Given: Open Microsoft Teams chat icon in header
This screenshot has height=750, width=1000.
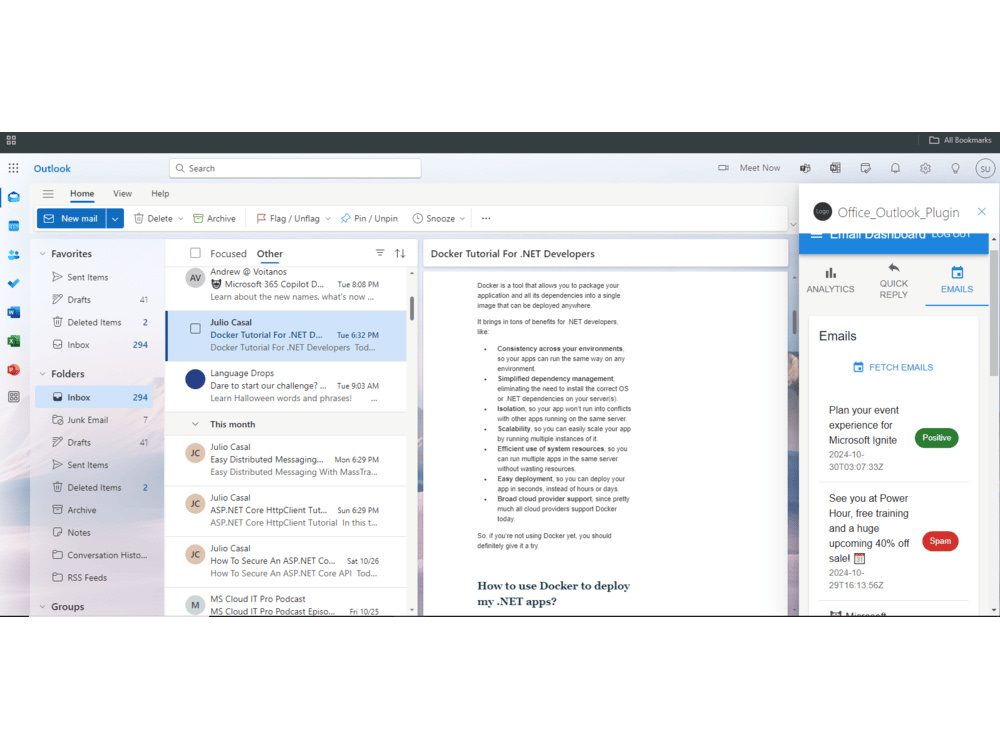Looking at the screenshot, I should pyautogui.click(x=805, y=168).
